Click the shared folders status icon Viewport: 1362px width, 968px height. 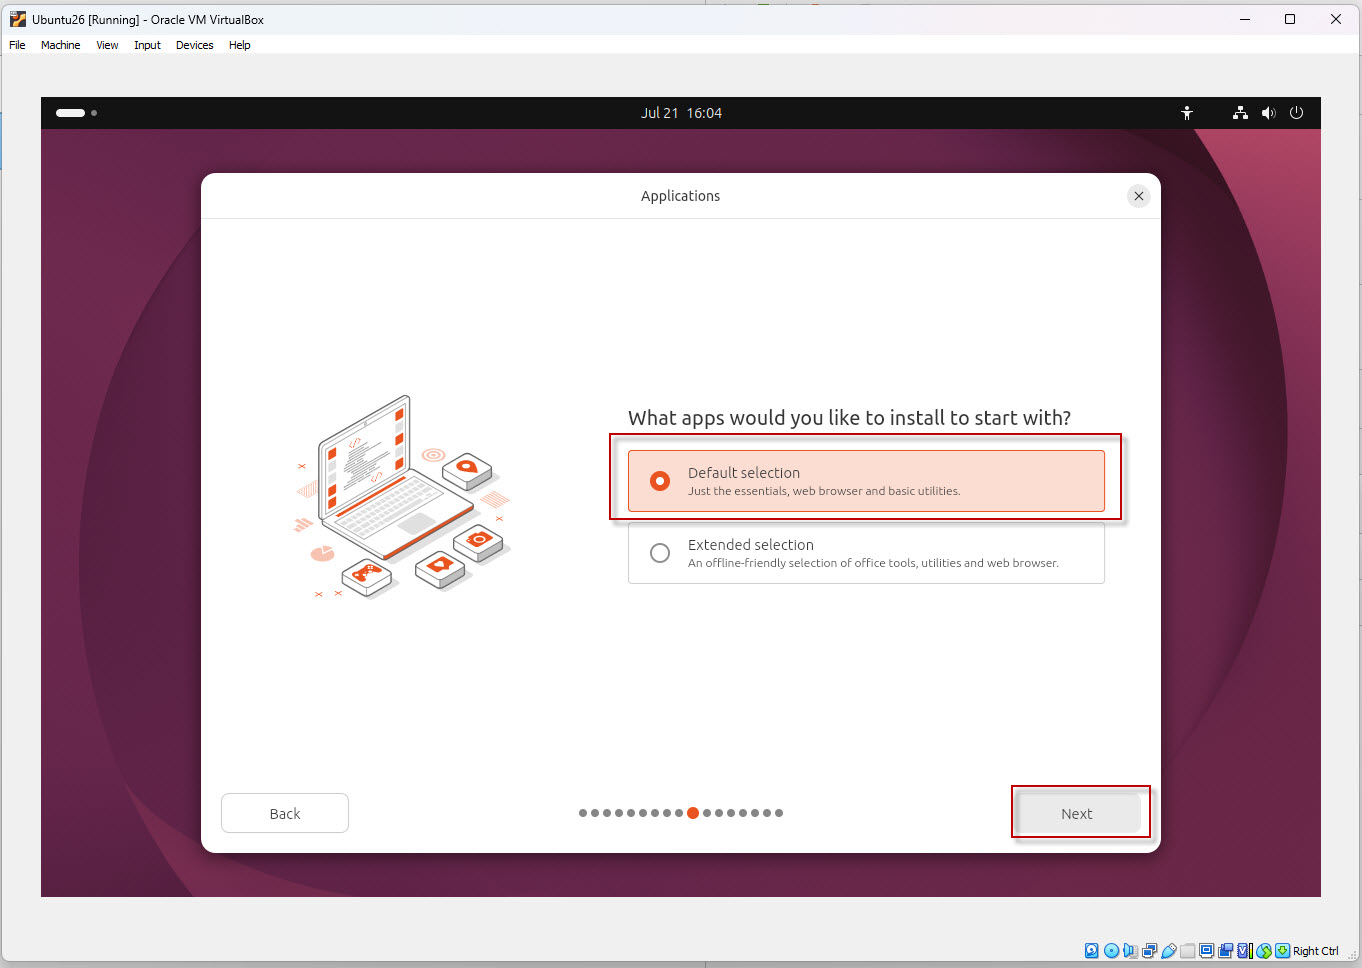click(x=1187, y=951)
